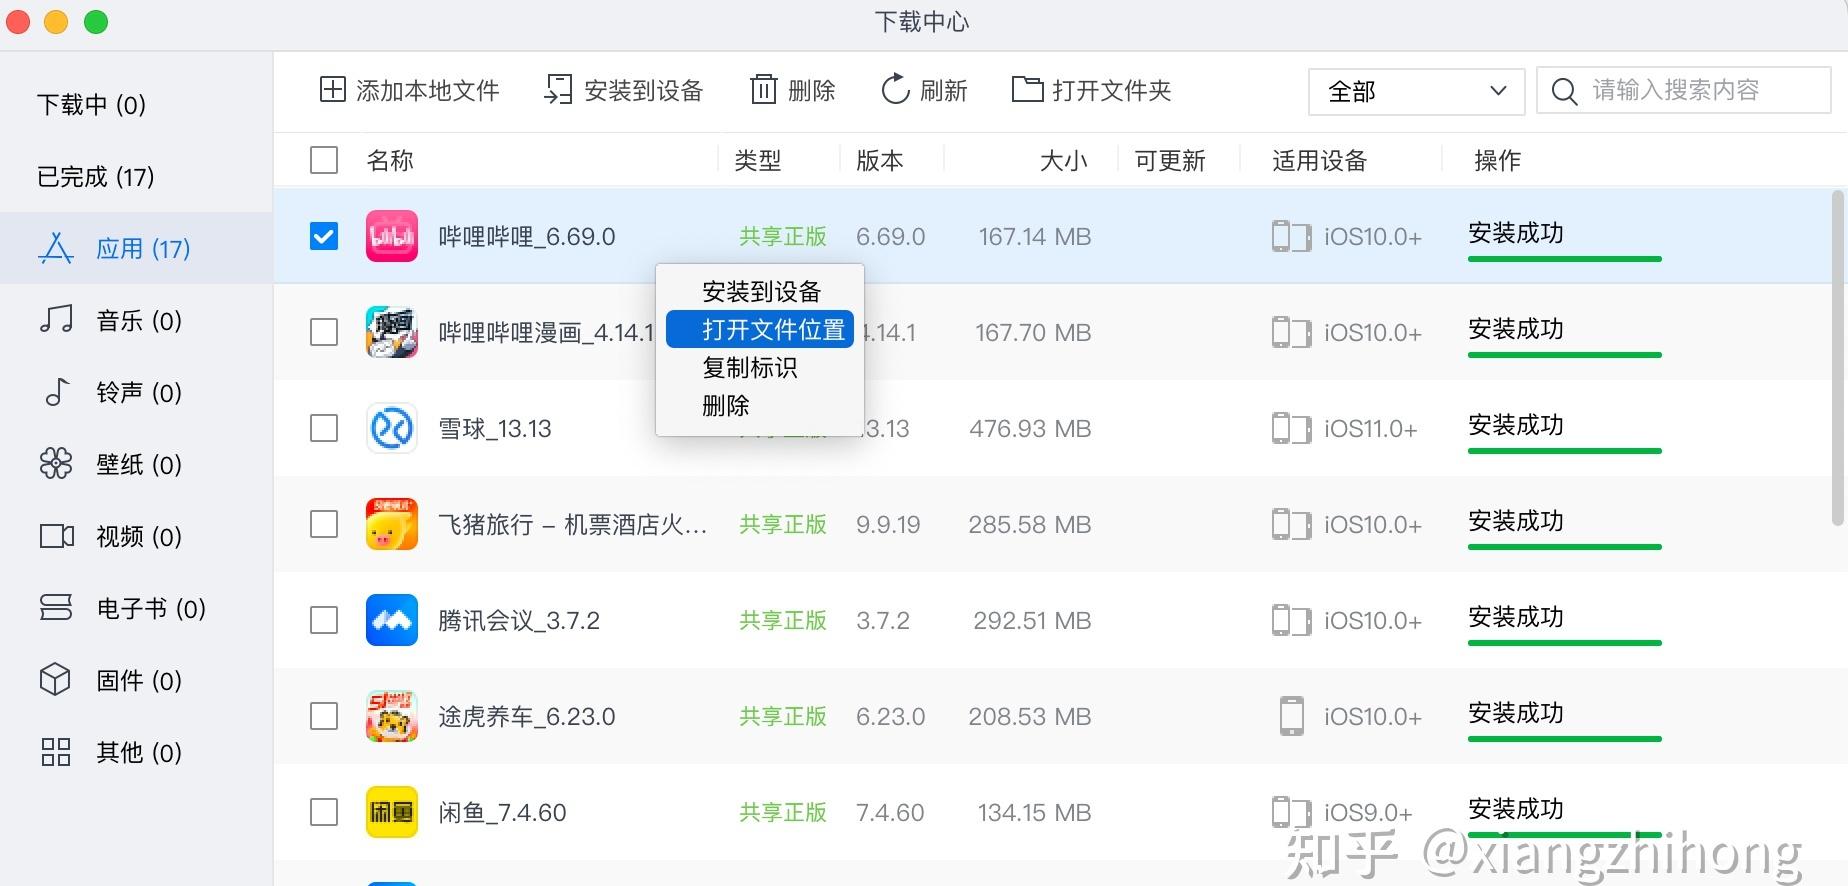Open the 已完成 (17) sidebar tab
Screen dimensions: 1848x886
click(95, 176)
